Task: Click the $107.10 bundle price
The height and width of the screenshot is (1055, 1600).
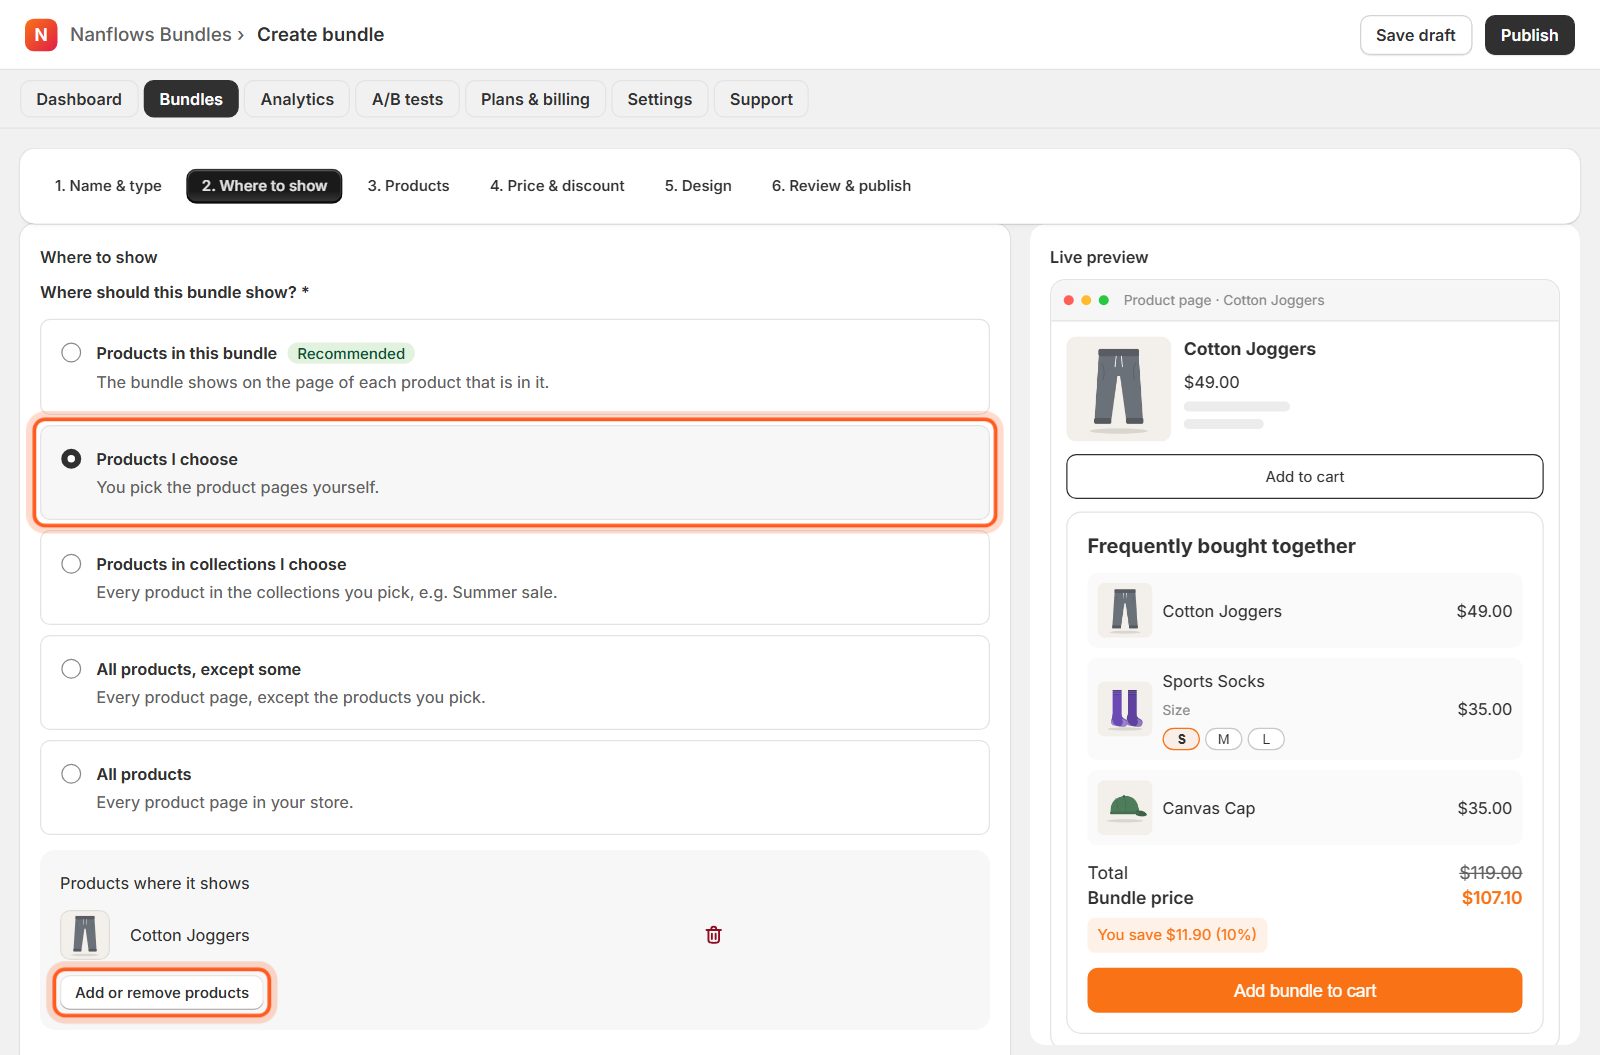Action: pyautogui.click(x=1491, y=898)
